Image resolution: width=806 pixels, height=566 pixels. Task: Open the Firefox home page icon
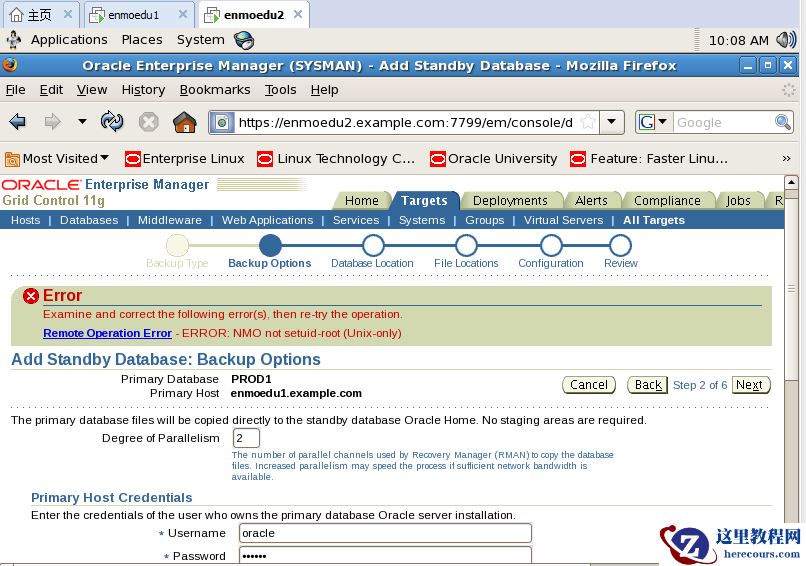coord(185,122)
